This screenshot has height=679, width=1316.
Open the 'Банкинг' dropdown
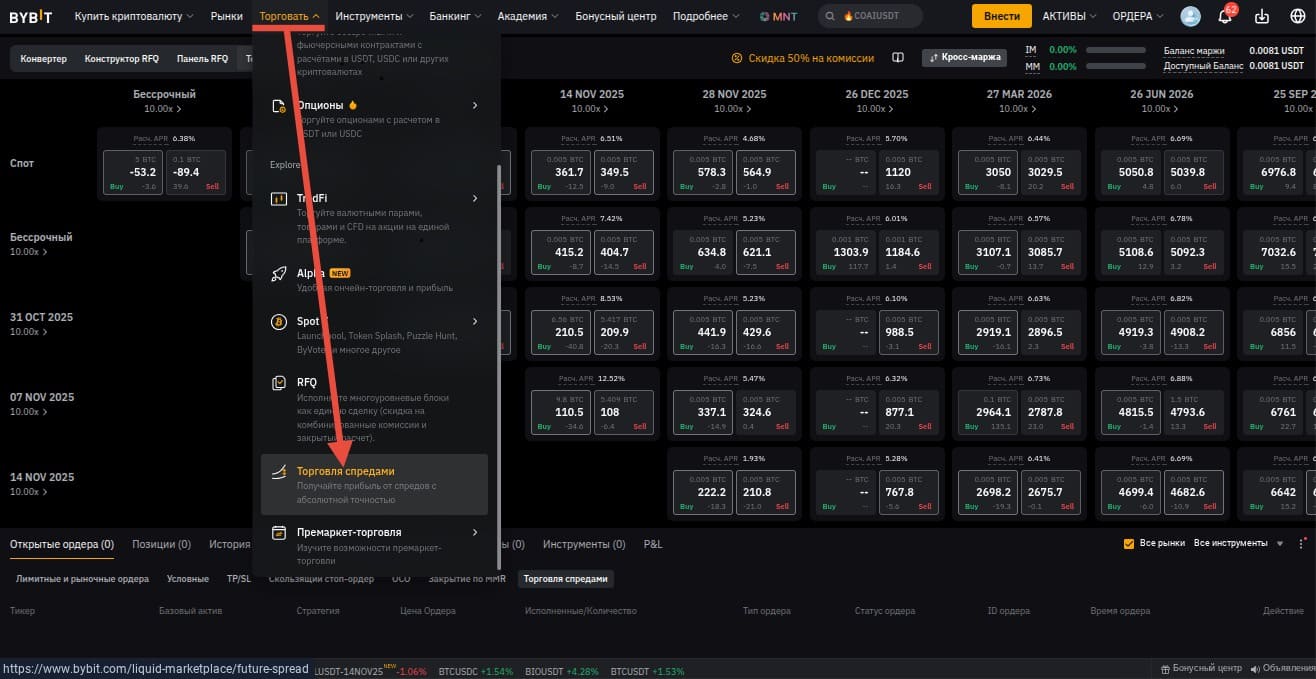455,16
